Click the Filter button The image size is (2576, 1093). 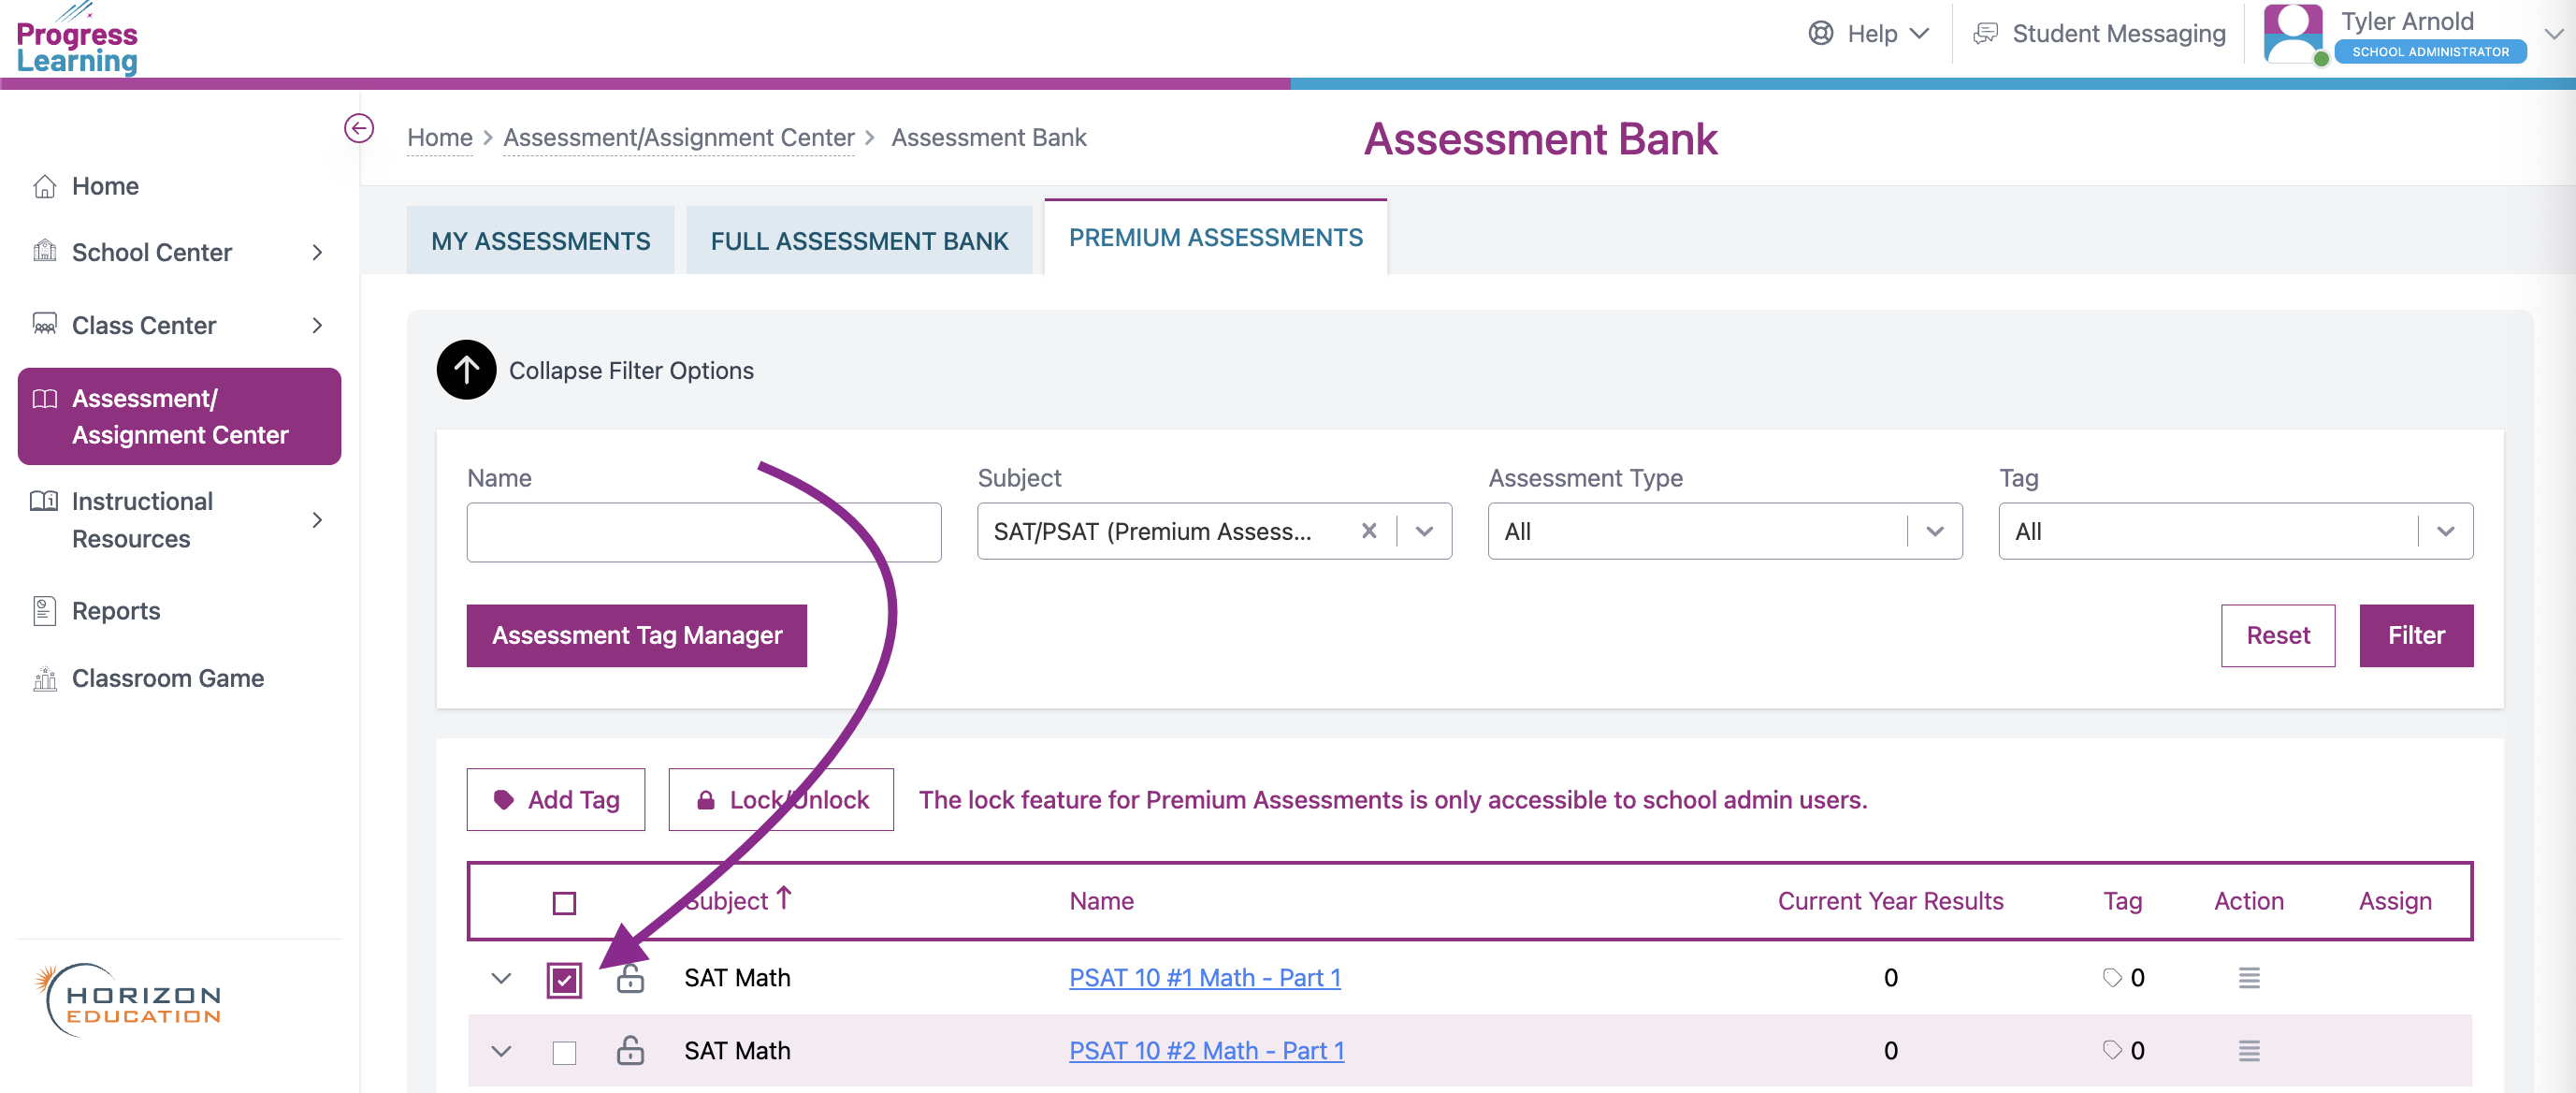click(2416, 635)
